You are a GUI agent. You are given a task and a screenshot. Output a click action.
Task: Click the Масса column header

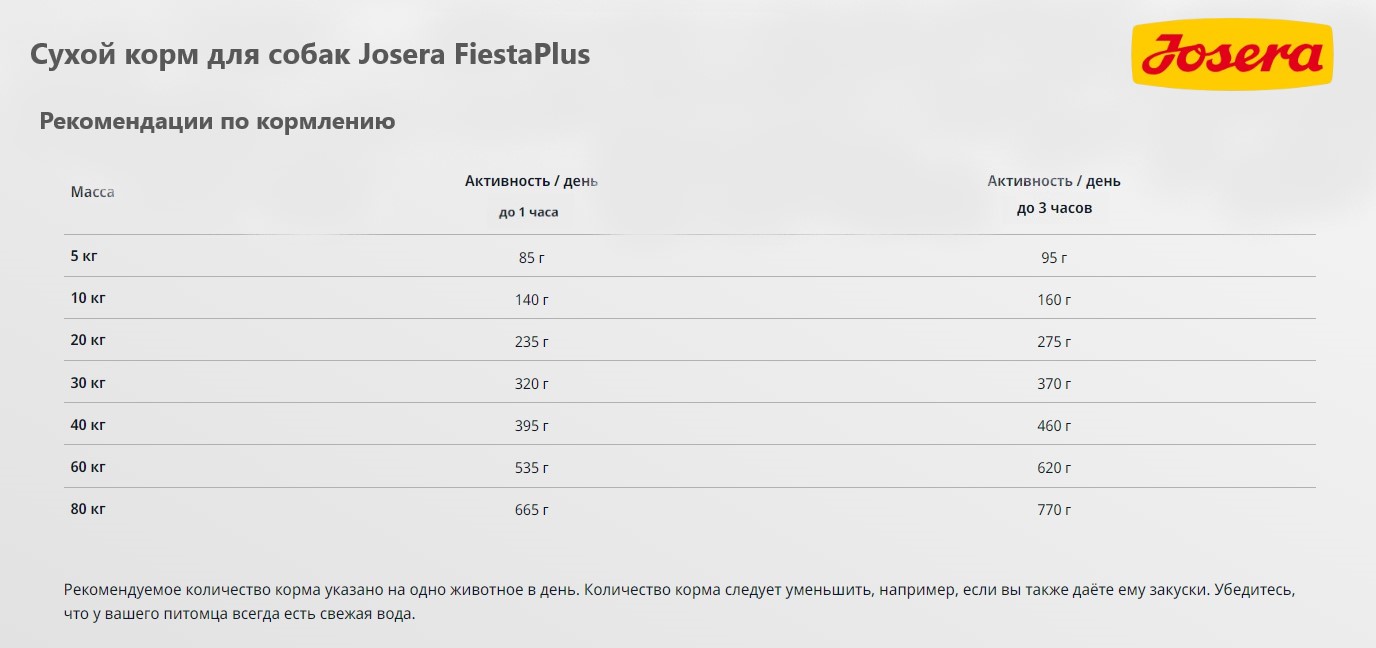click(x=92, y=192)
